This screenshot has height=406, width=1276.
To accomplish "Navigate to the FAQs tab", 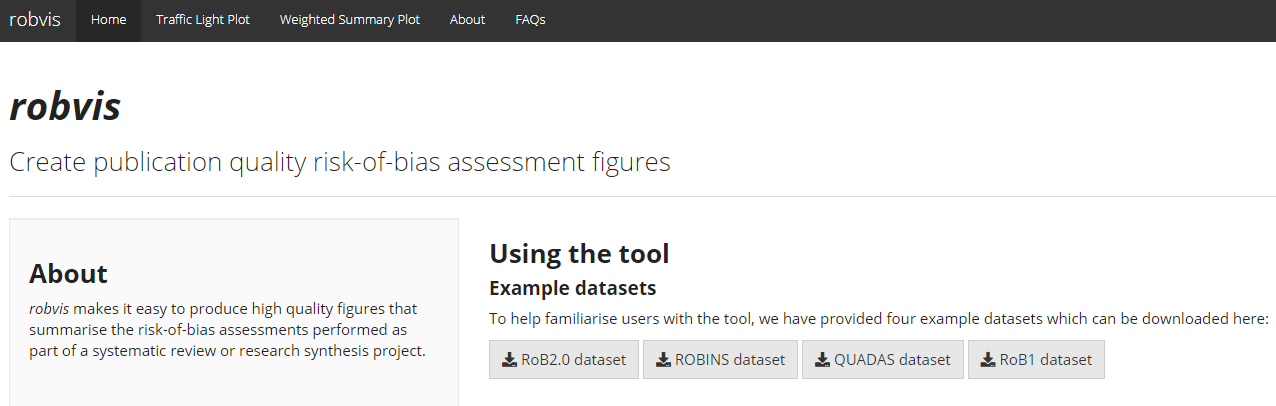I will (x=530, y=20).
